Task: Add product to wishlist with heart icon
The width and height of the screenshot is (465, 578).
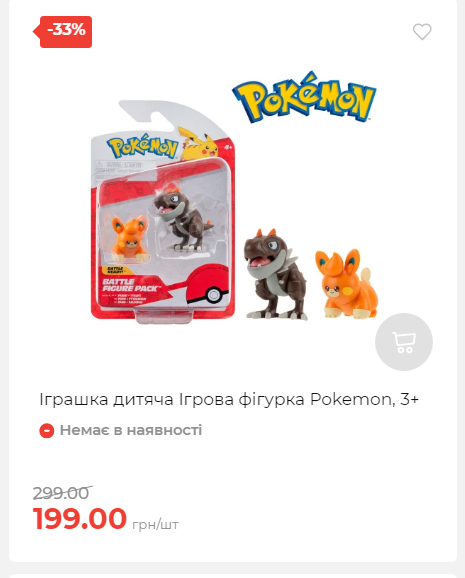Action: pos(422,32)
